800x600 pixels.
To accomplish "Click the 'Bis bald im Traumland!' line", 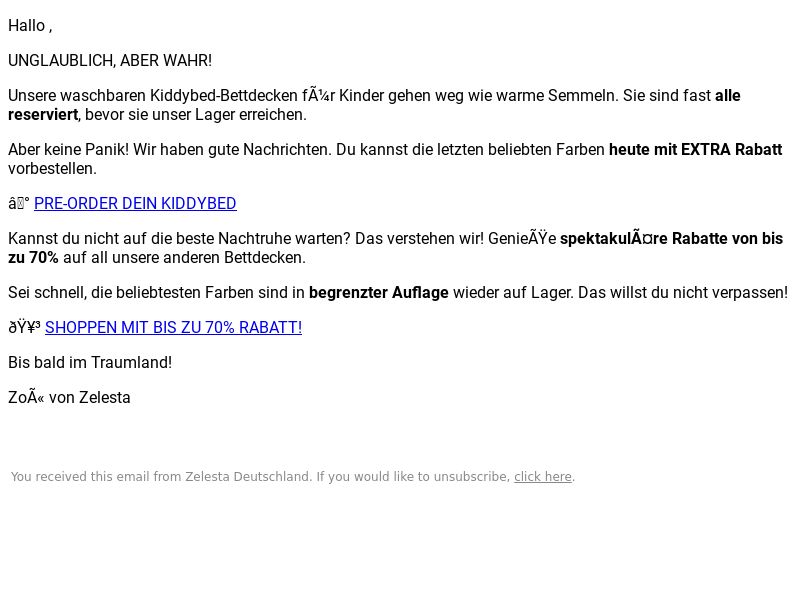I will point(90,363).
